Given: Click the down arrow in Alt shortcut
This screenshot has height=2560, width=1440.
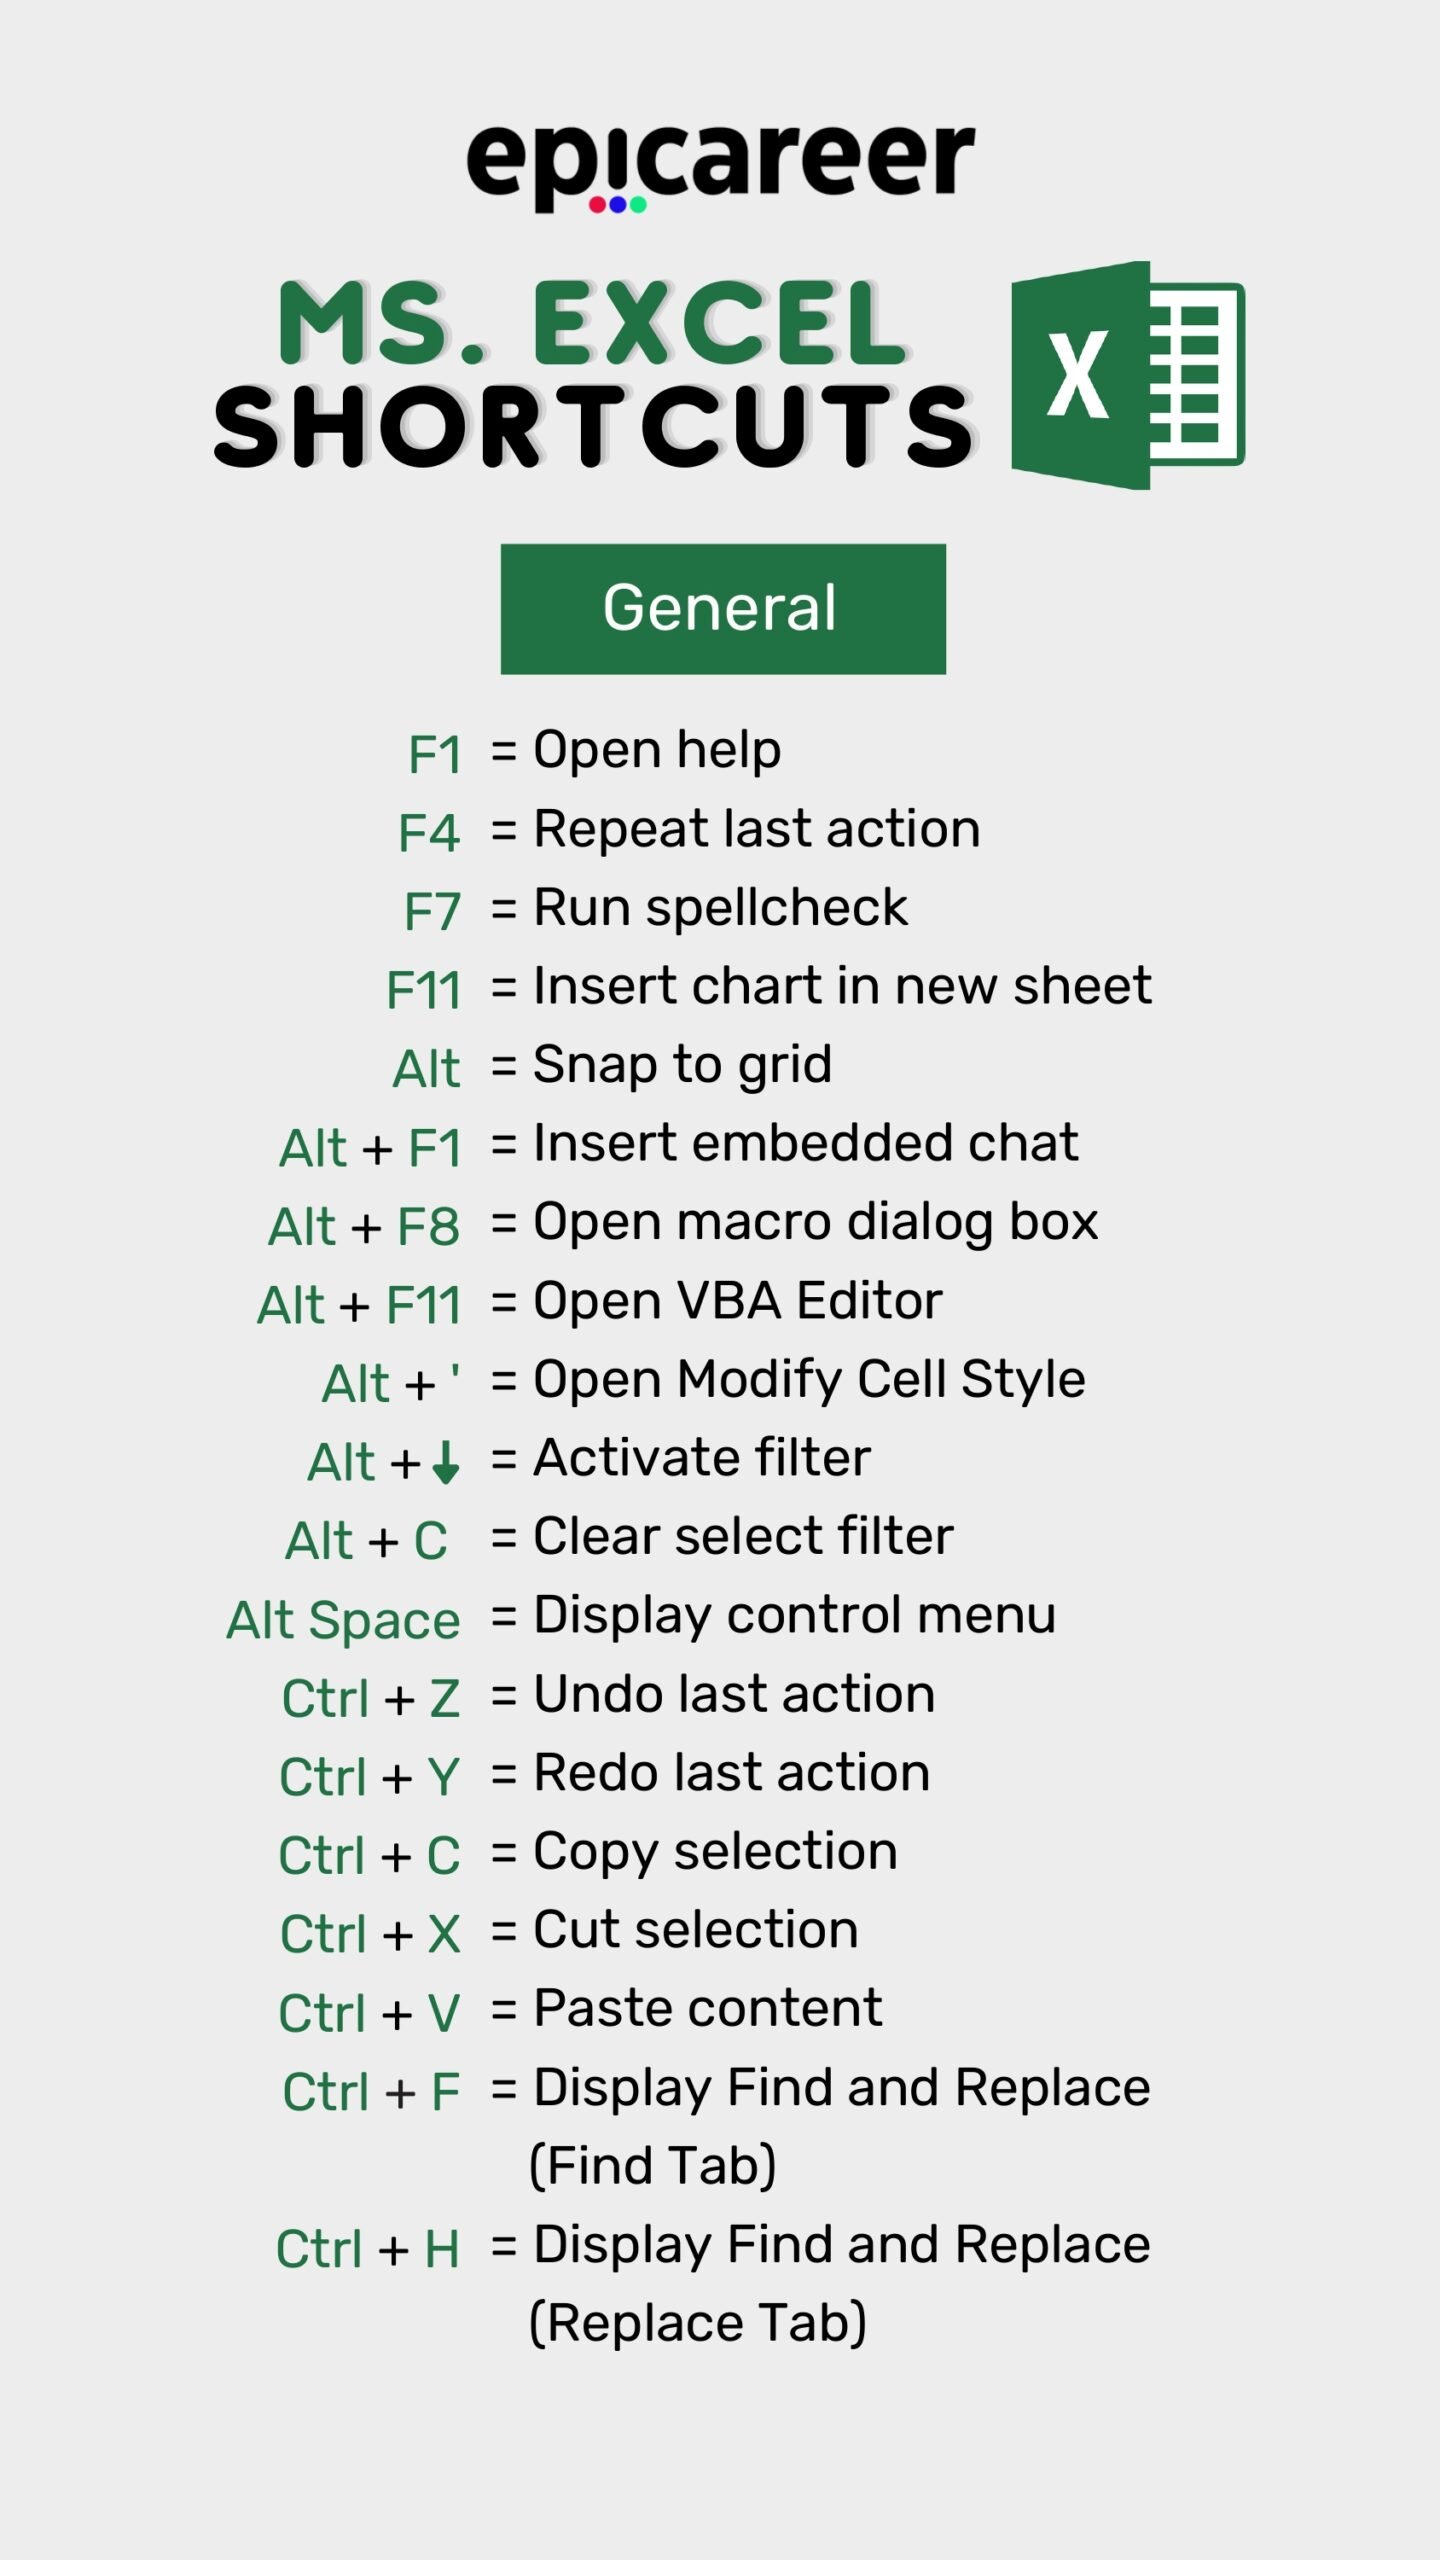Looking at the screenshot, I should coord(446,1462).
